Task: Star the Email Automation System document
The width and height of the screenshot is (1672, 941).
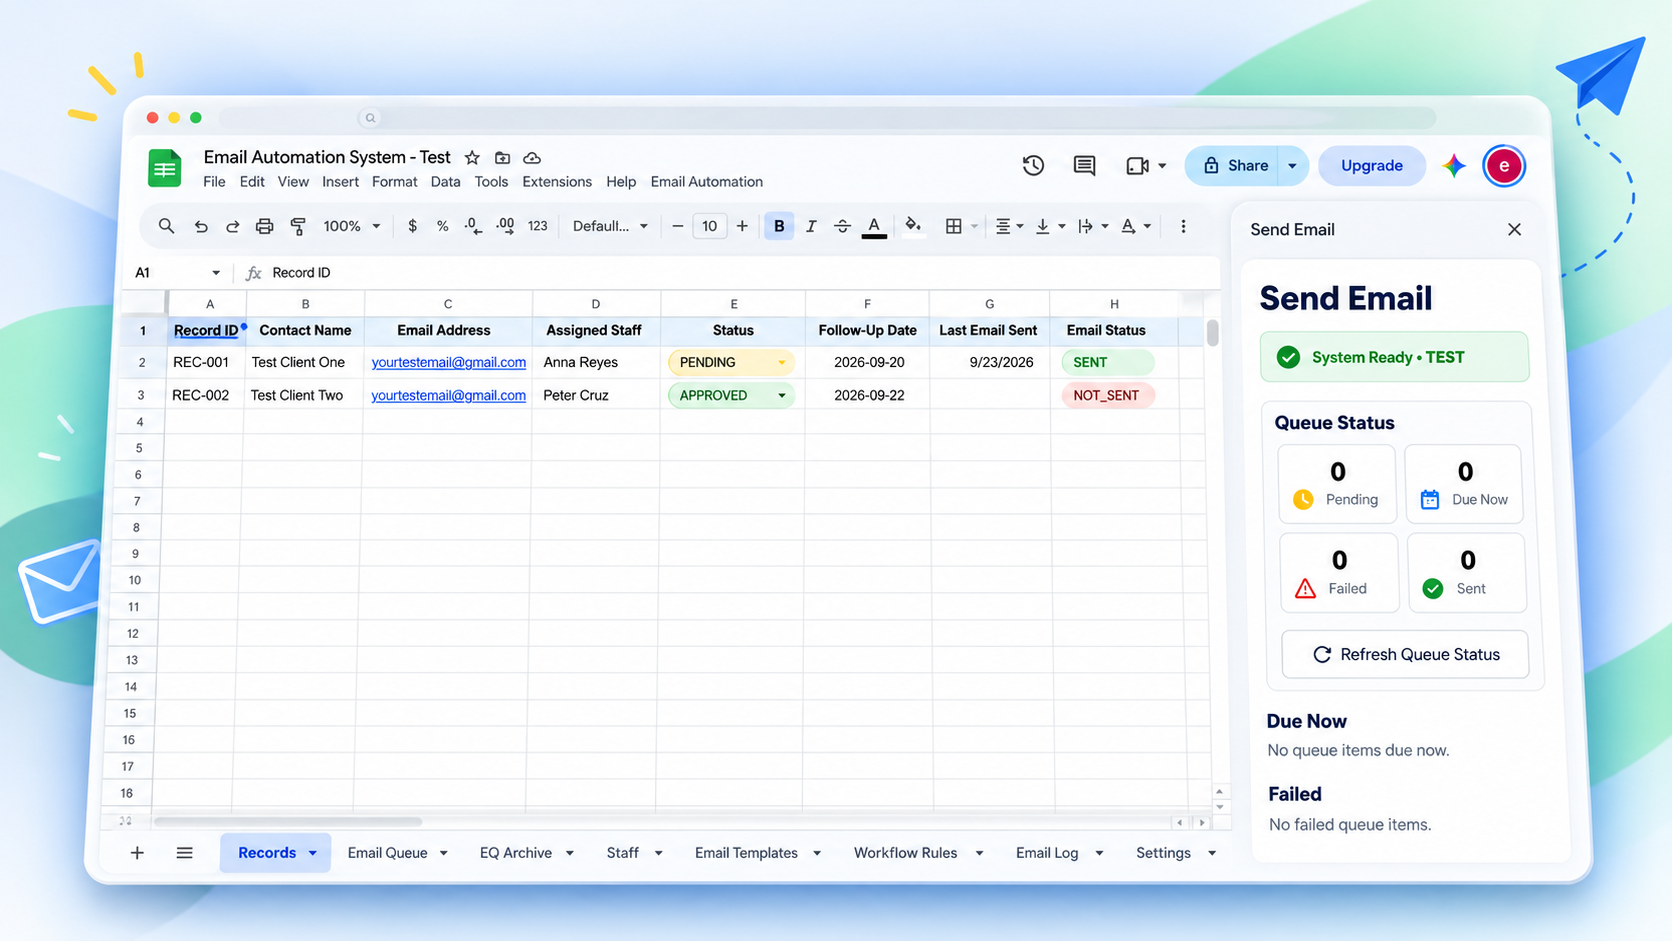Action: point(472,158)
